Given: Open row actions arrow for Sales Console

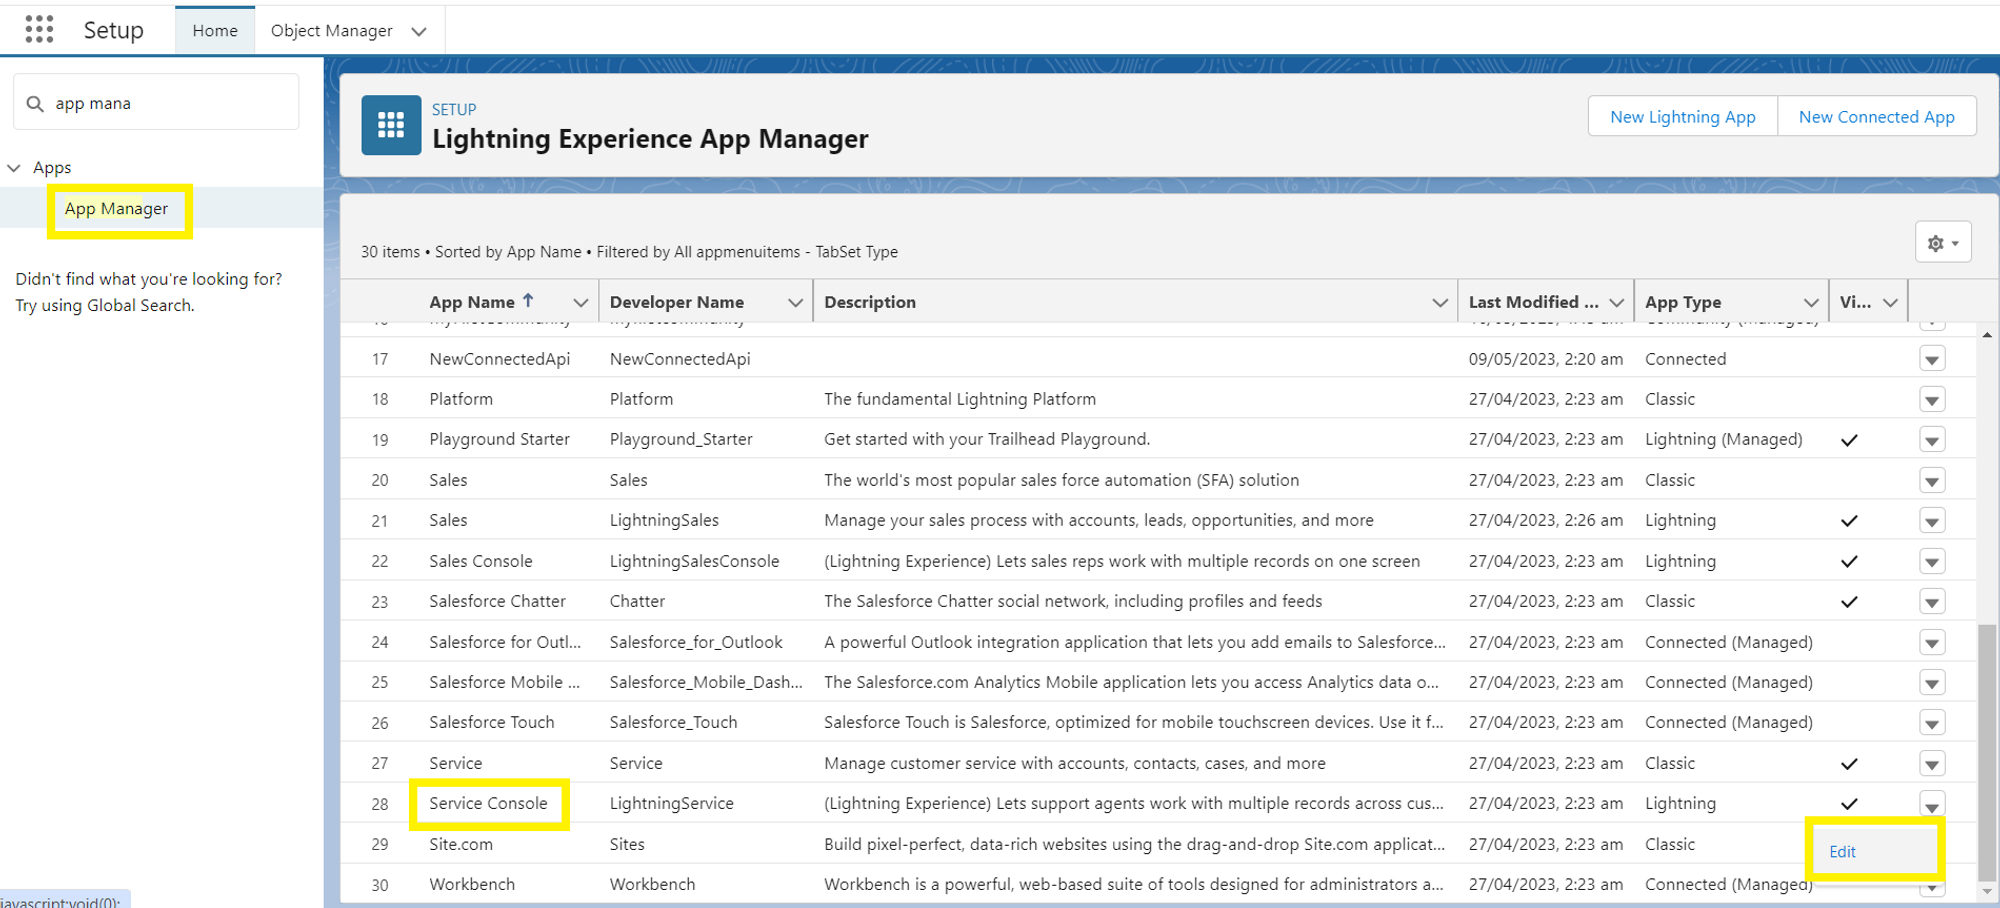Looking at the screenshot, I should pos(1932,562).
